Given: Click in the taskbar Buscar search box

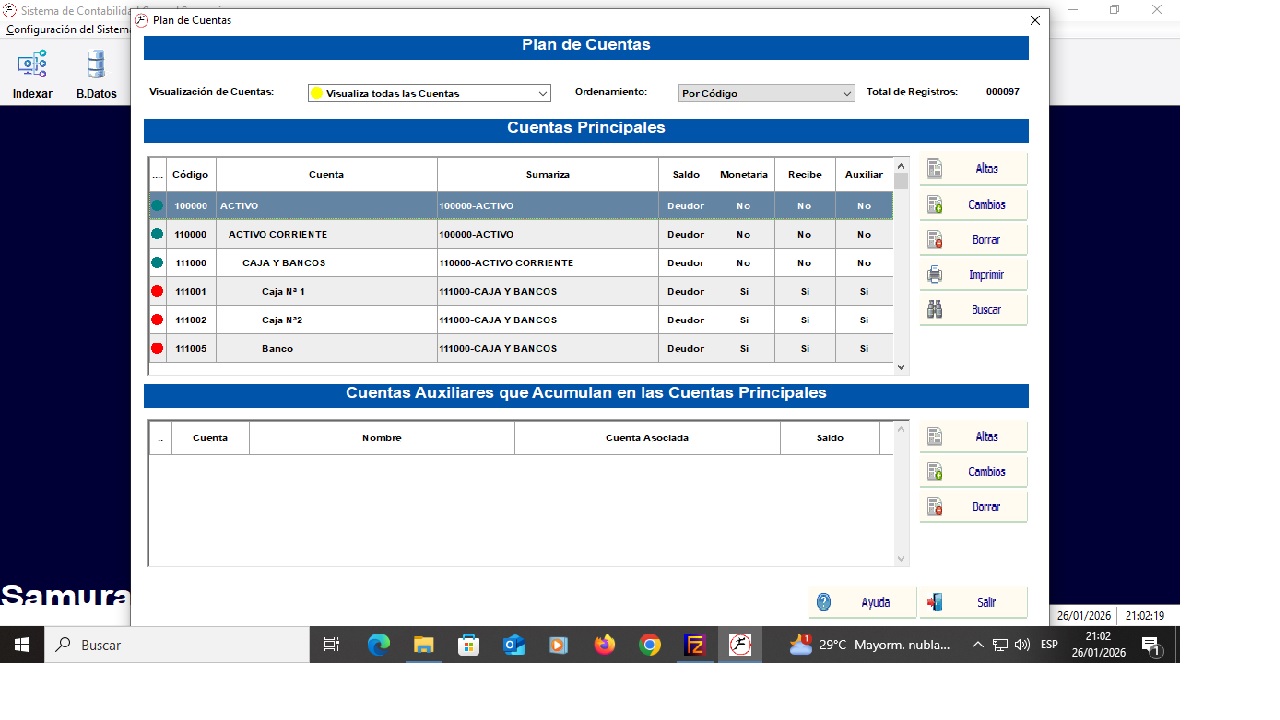Looking at the screenshot, I should [177, 645].
